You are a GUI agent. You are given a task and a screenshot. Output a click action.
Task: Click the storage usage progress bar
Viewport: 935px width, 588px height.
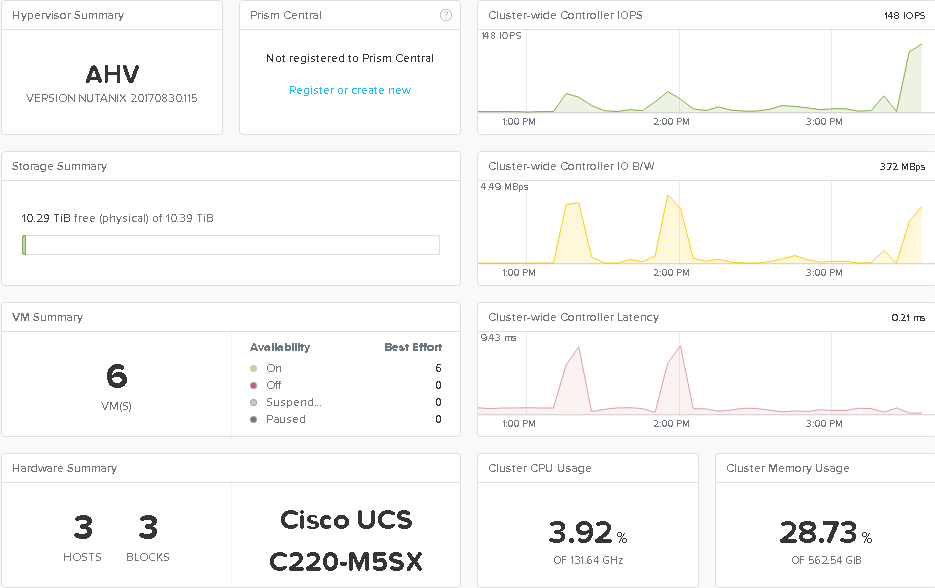coord(230,245)
